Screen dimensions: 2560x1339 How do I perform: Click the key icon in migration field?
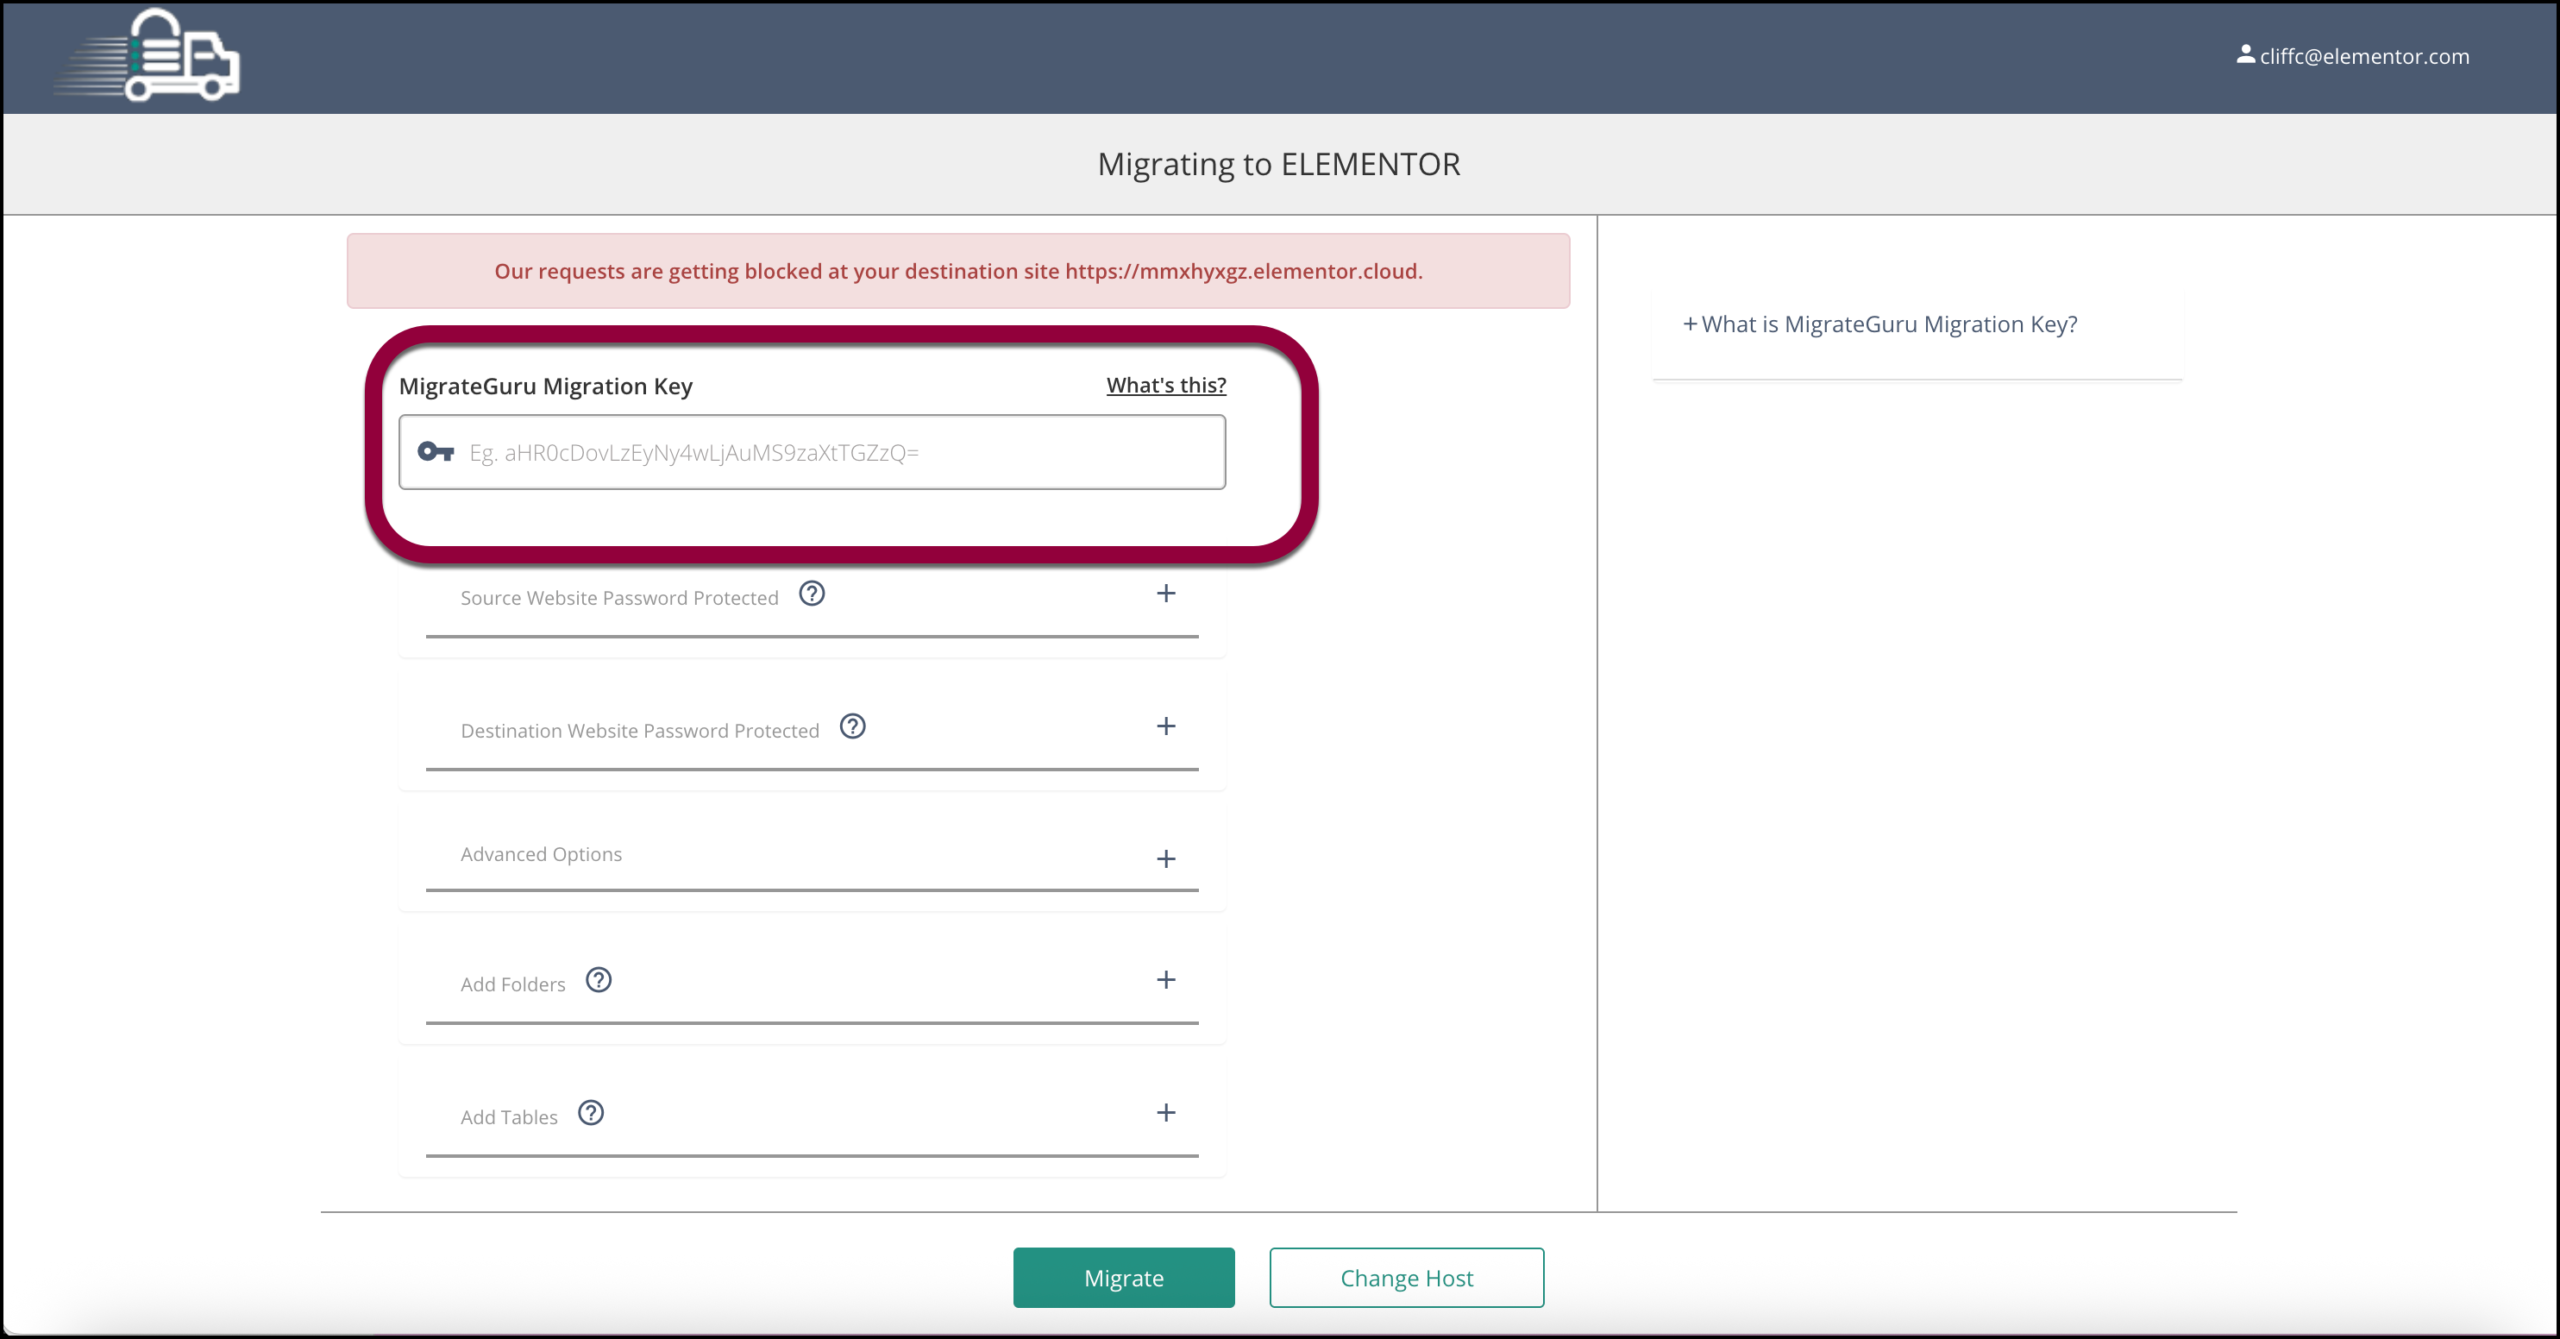[436, 452]
